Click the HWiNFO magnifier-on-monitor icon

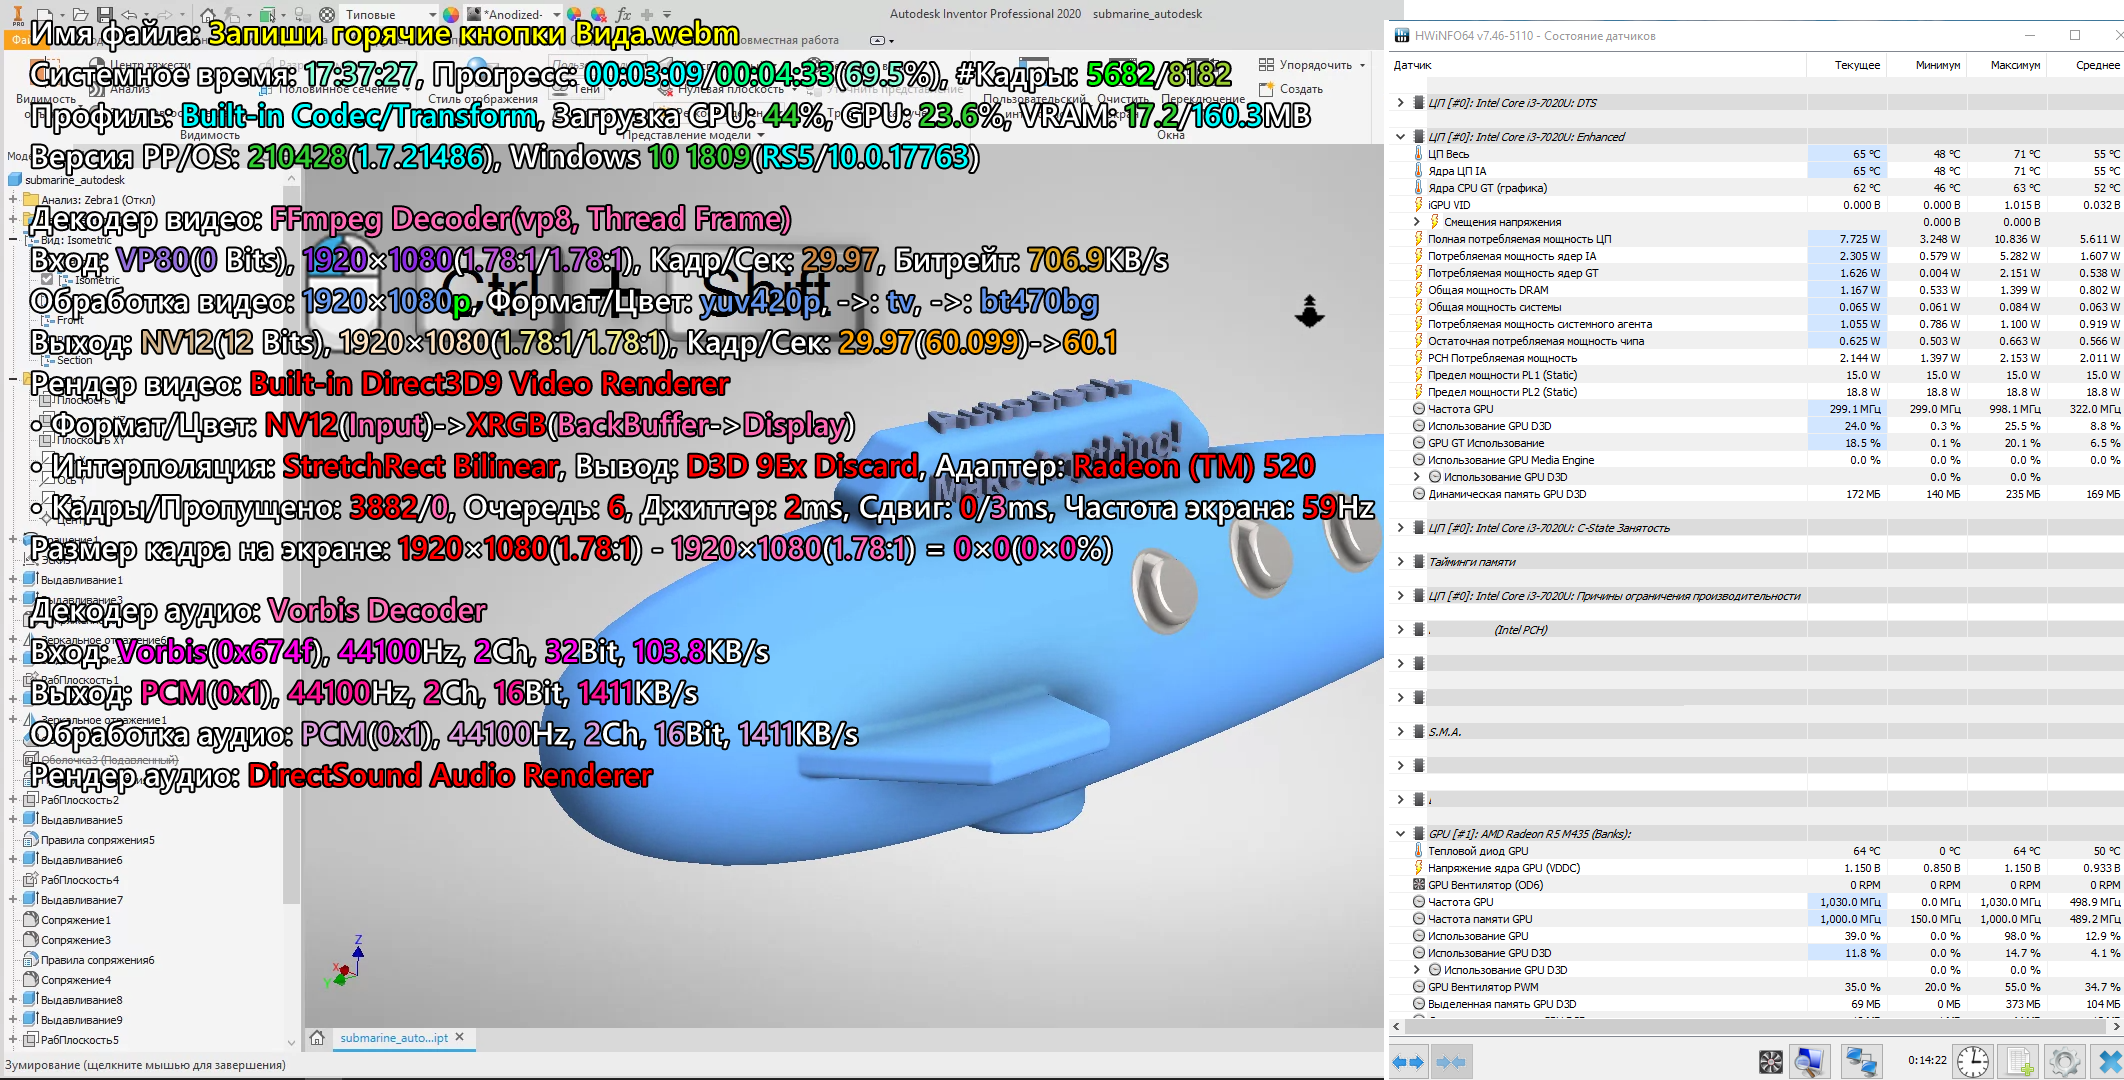[1809, 1061]
